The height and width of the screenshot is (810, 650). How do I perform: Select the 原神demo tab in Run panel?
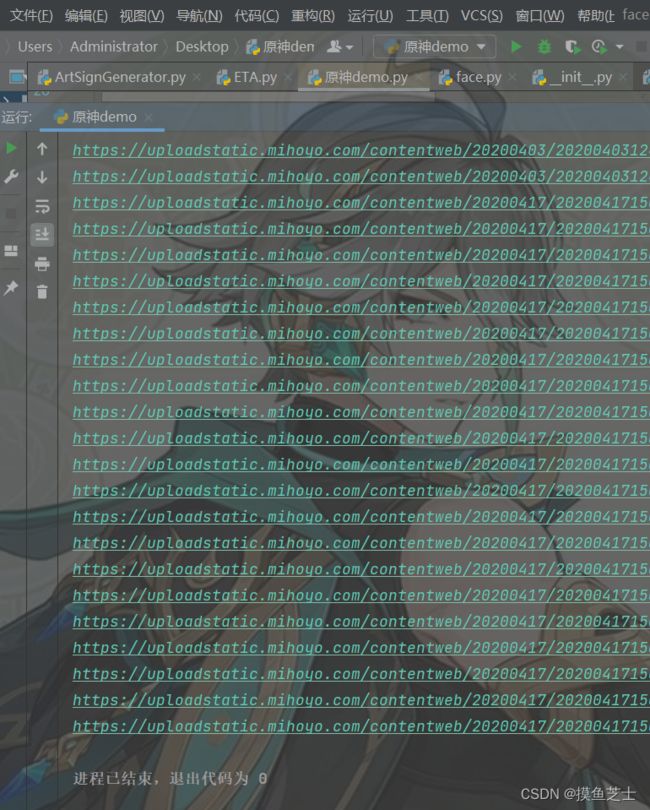[103, 117]
